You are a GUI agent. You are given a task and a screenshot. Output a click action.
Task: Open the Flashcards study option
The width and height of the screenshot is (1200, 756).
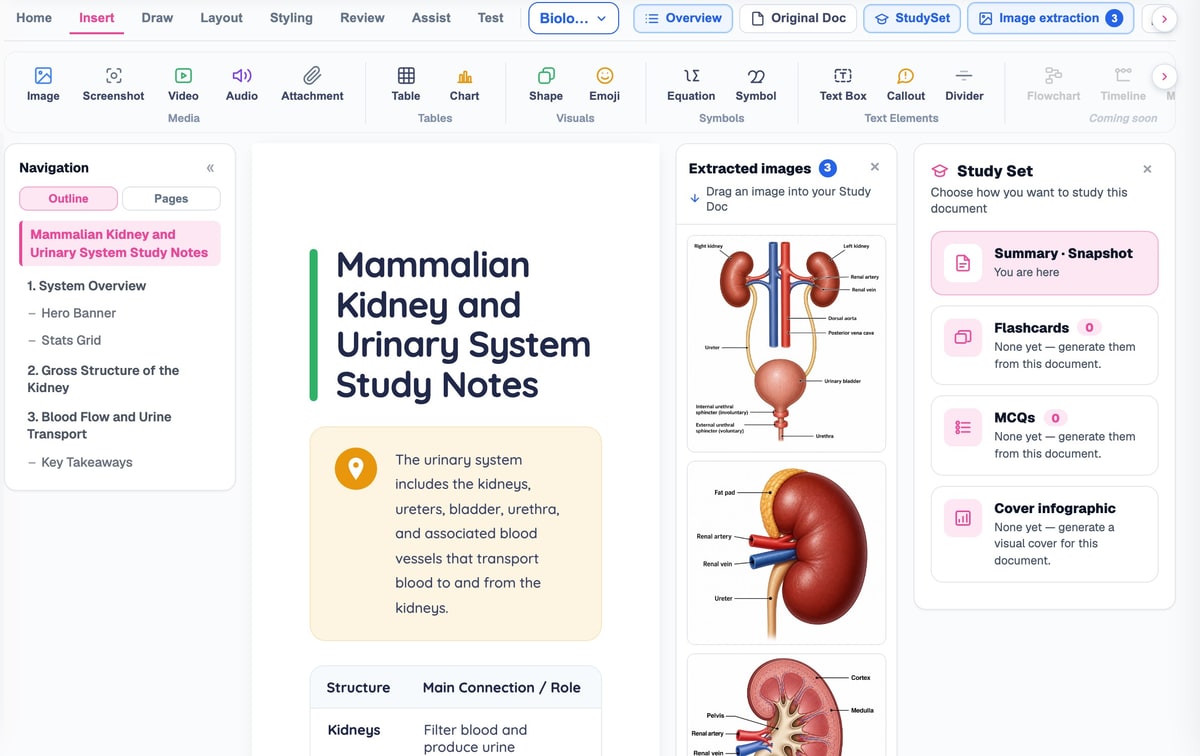tap(1044, 345)
